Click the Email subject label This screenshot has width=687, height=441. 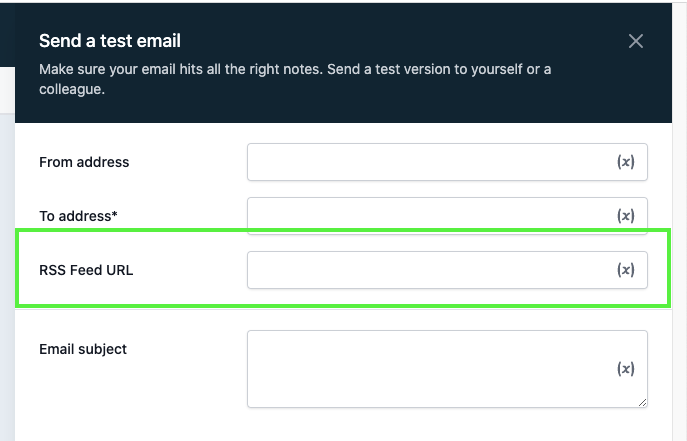tap(83, 349)
